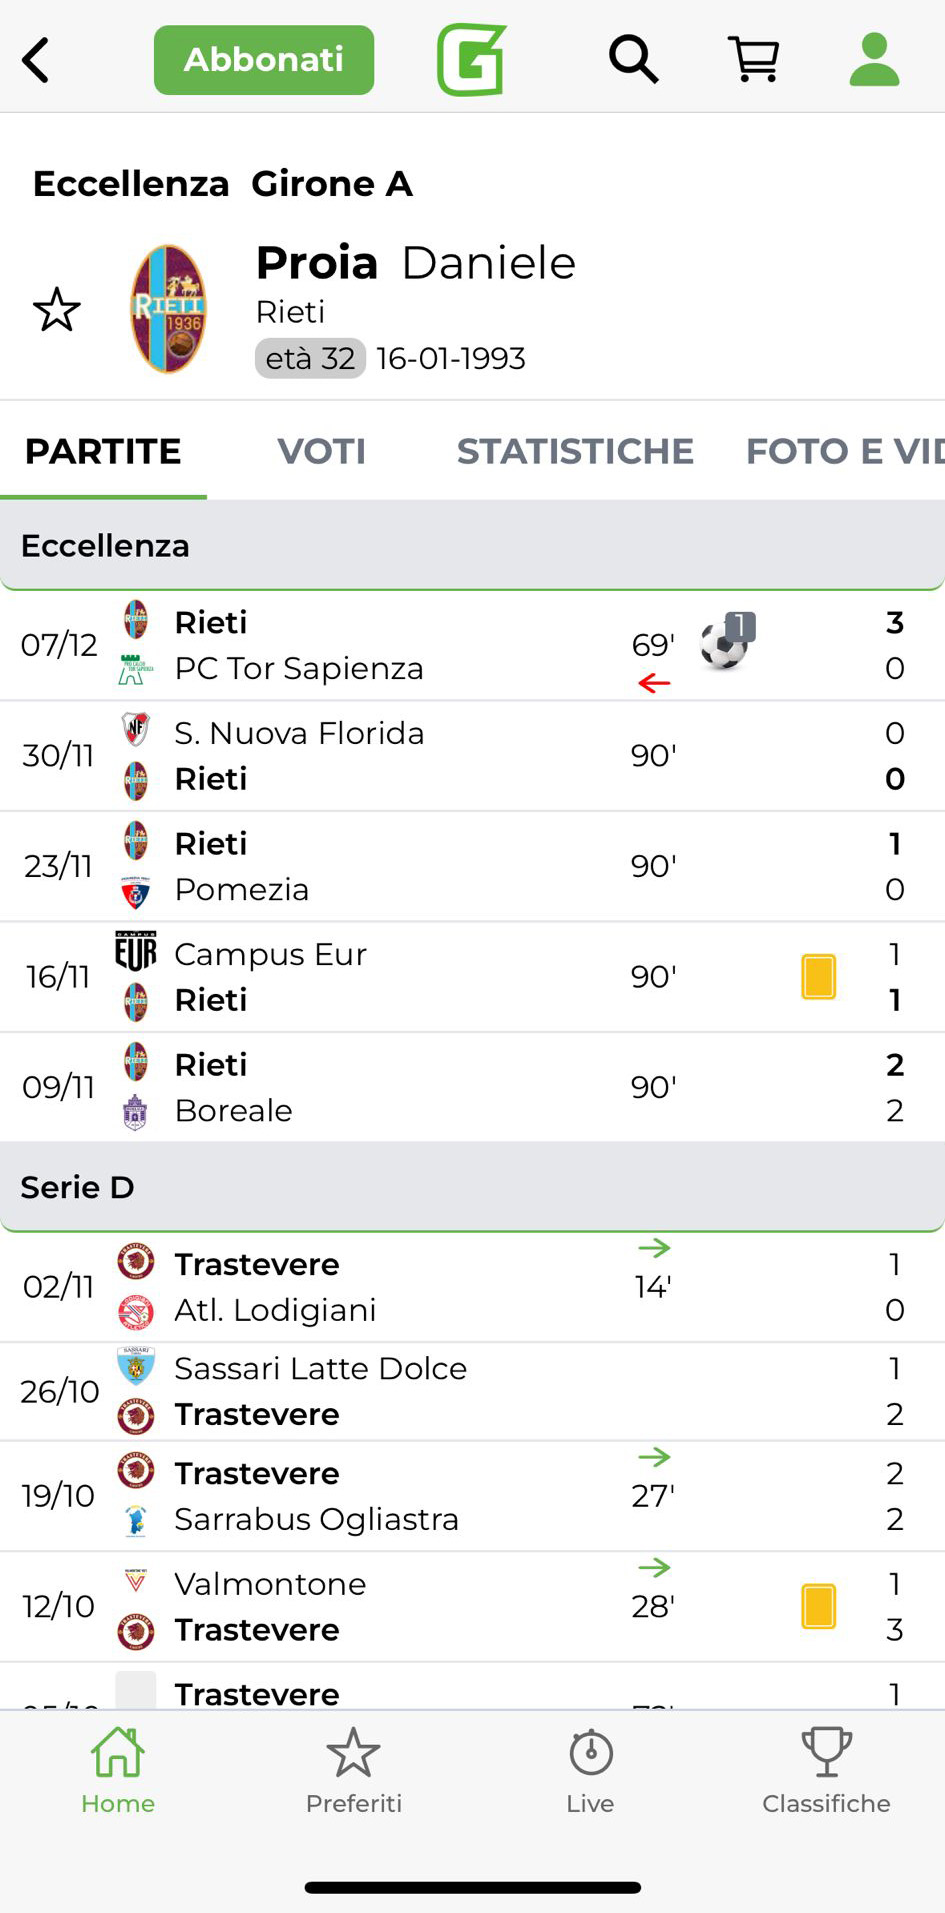Viewport: 945px width, 1913px height.
Task: Open Preferiti star in bottom bar
Action: [x=354, y=1771]
